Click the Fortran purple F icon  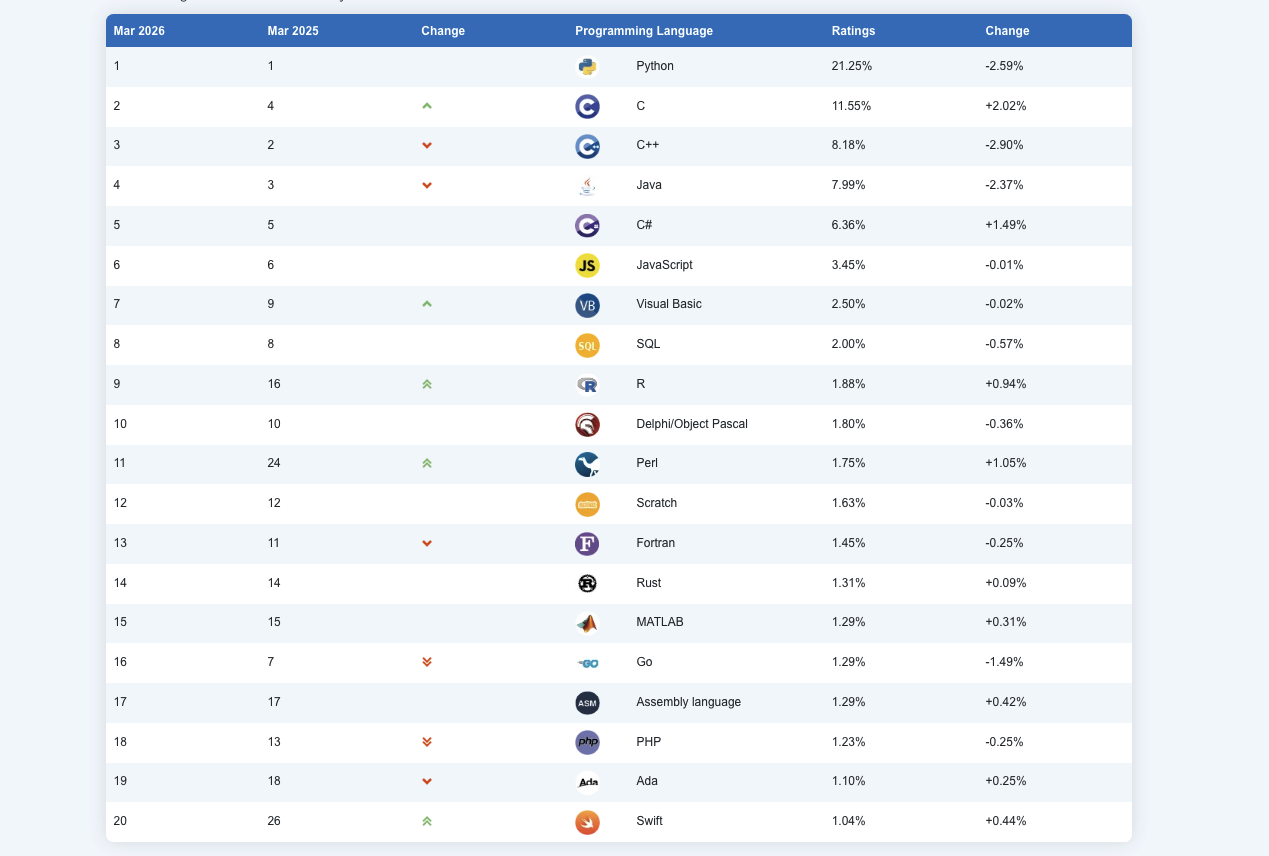pos(588,544)
